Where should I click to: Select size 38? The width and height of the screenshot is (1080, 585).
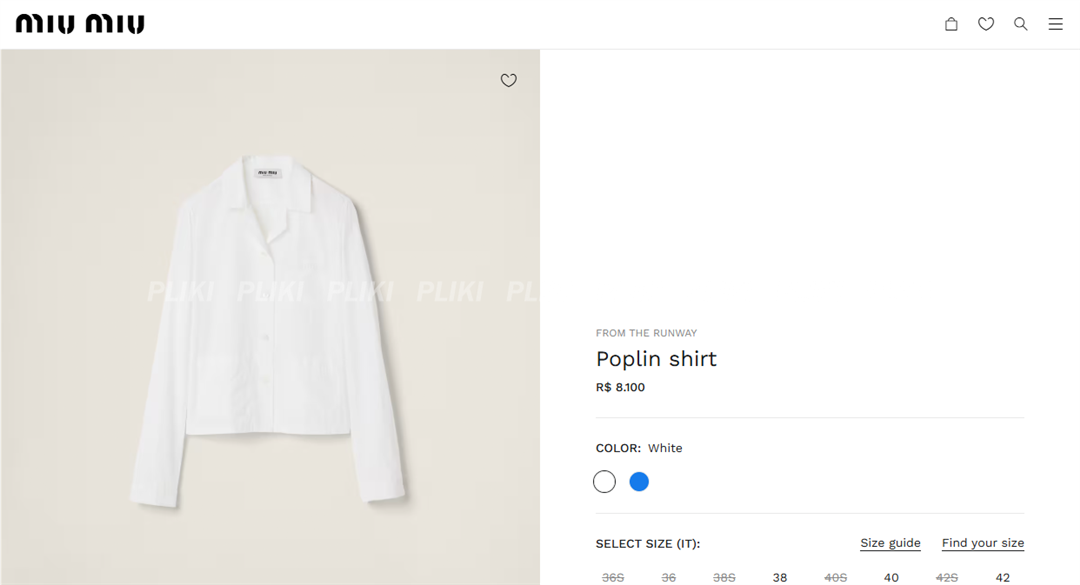tap(780, 577)
